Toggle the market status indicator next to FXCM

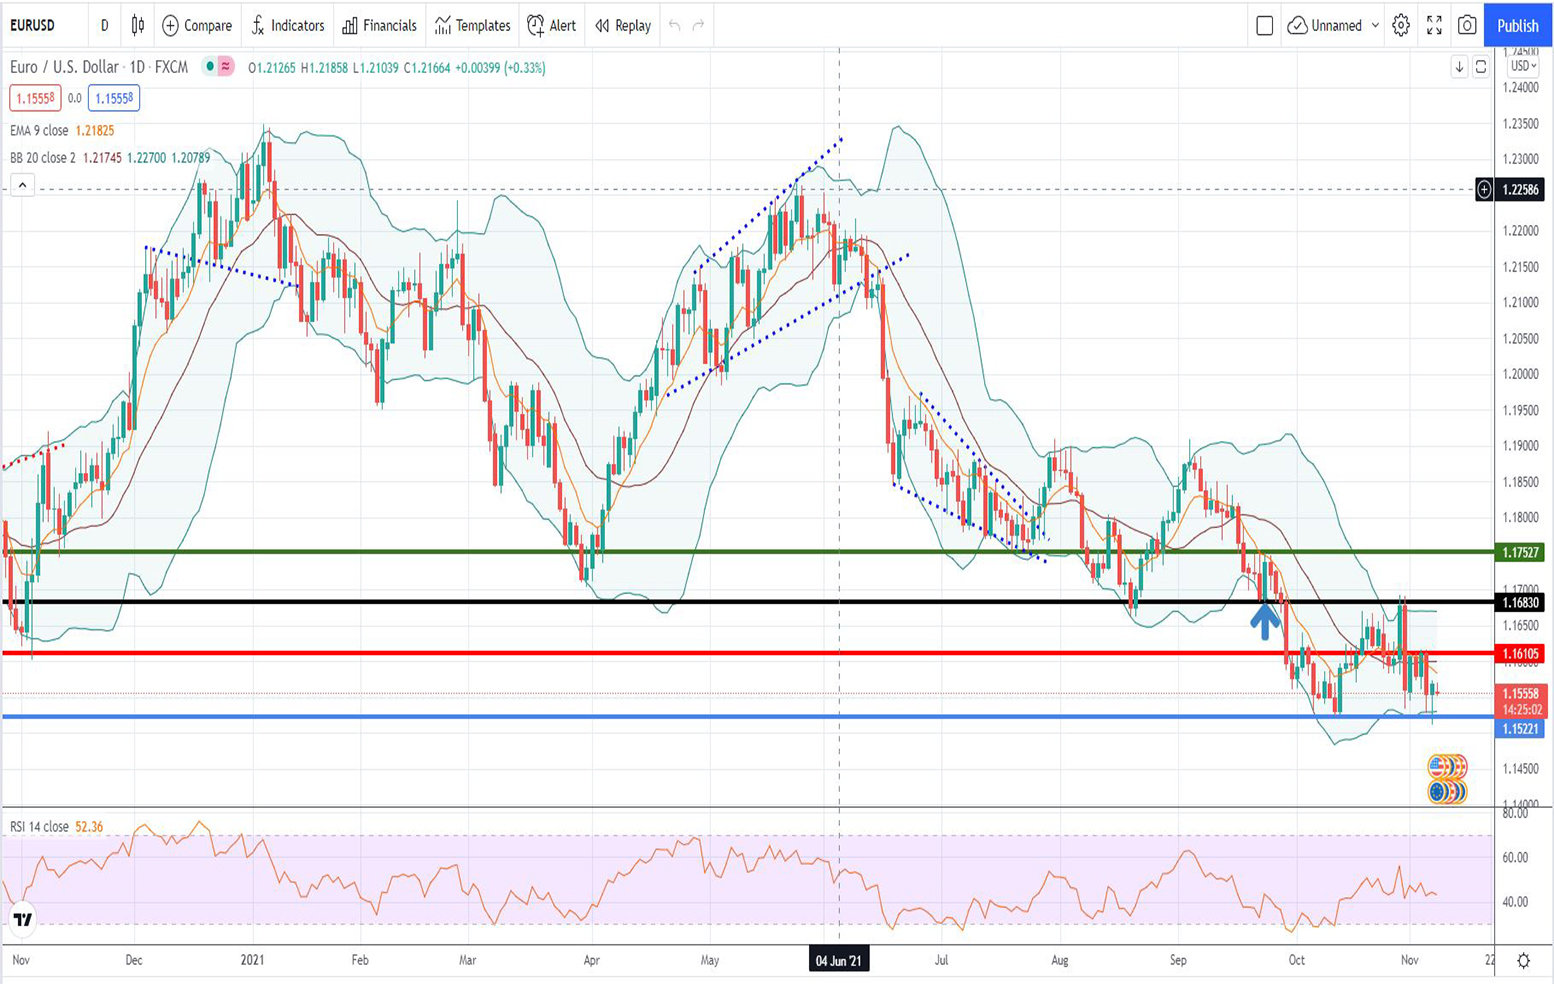point(210,67)
